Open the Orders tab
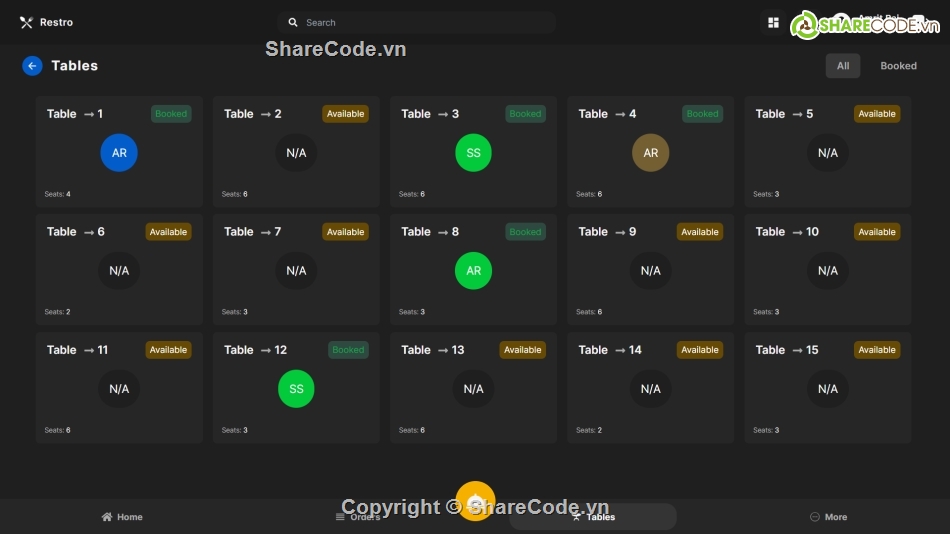Image resolution: width=950 pixels, height=534 pixels. click(357, 517)
